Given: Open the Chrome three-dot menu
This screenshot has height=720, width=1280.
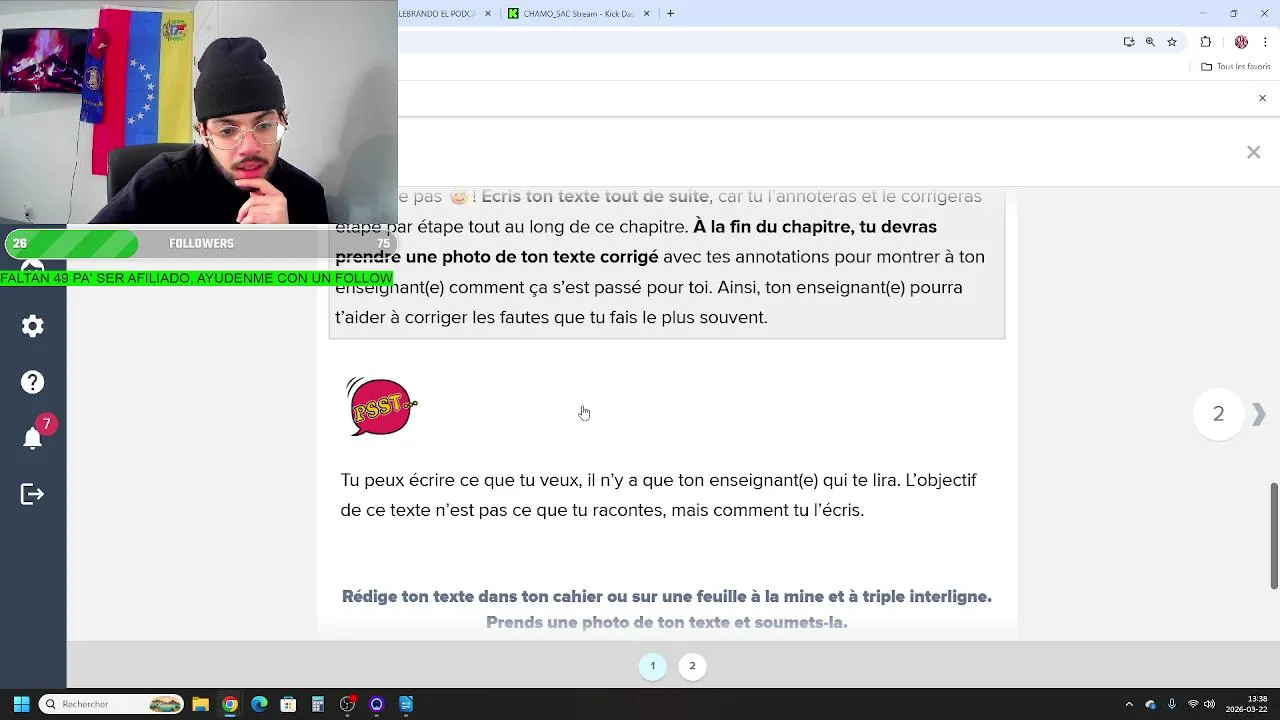Looking at the screenshot, I should tap(1263, 42).
